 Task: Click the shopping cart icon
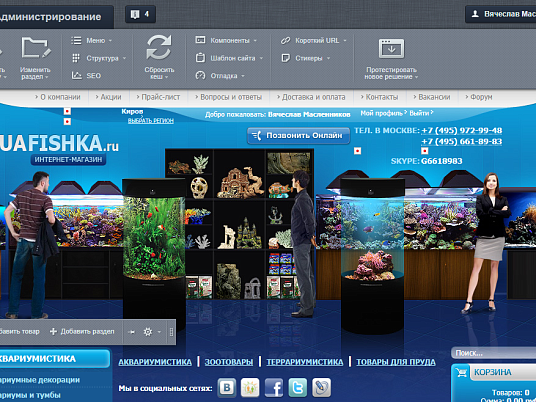[x=461, y=372]
